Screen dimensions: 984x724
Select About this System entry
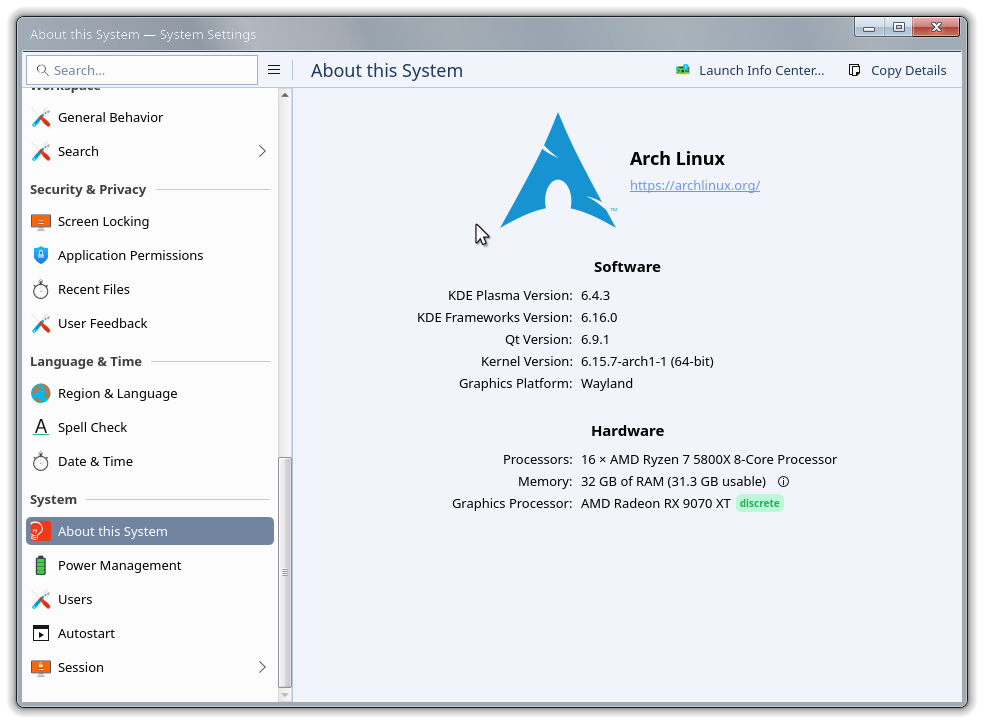pyautogui.click(x=150, y=531)
